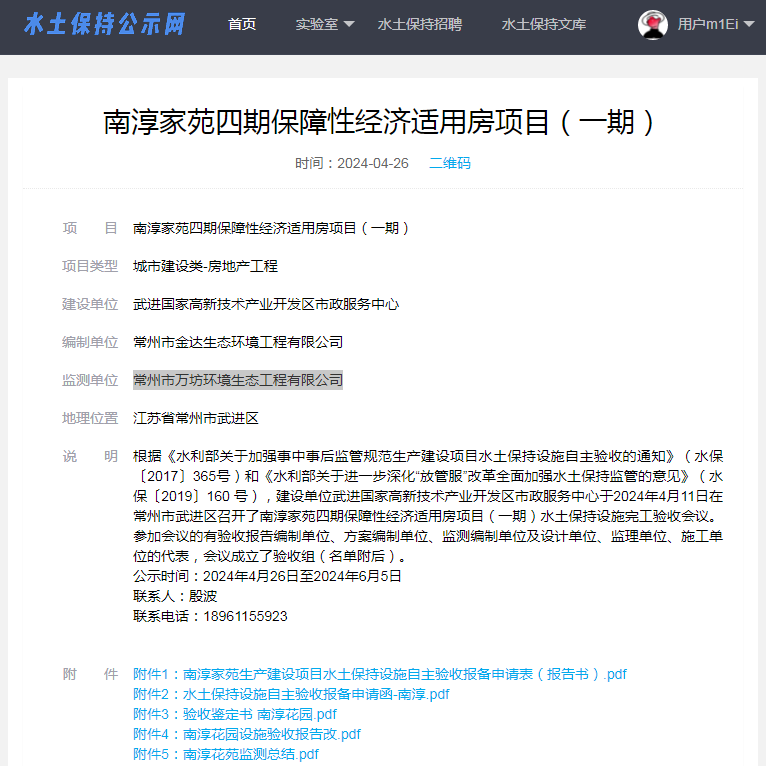Click the contact phone 18961155923
This screenshot has width=766, height=766.
pyautogui.click(x=245, y=616)
